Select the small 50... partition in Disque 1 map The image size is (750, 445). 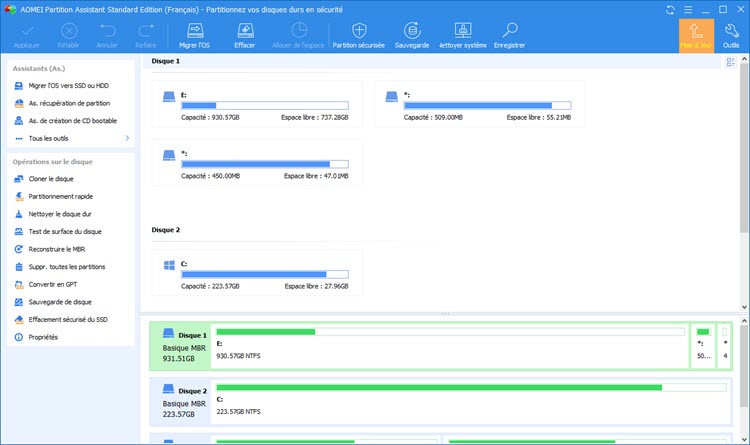[703, 345]
